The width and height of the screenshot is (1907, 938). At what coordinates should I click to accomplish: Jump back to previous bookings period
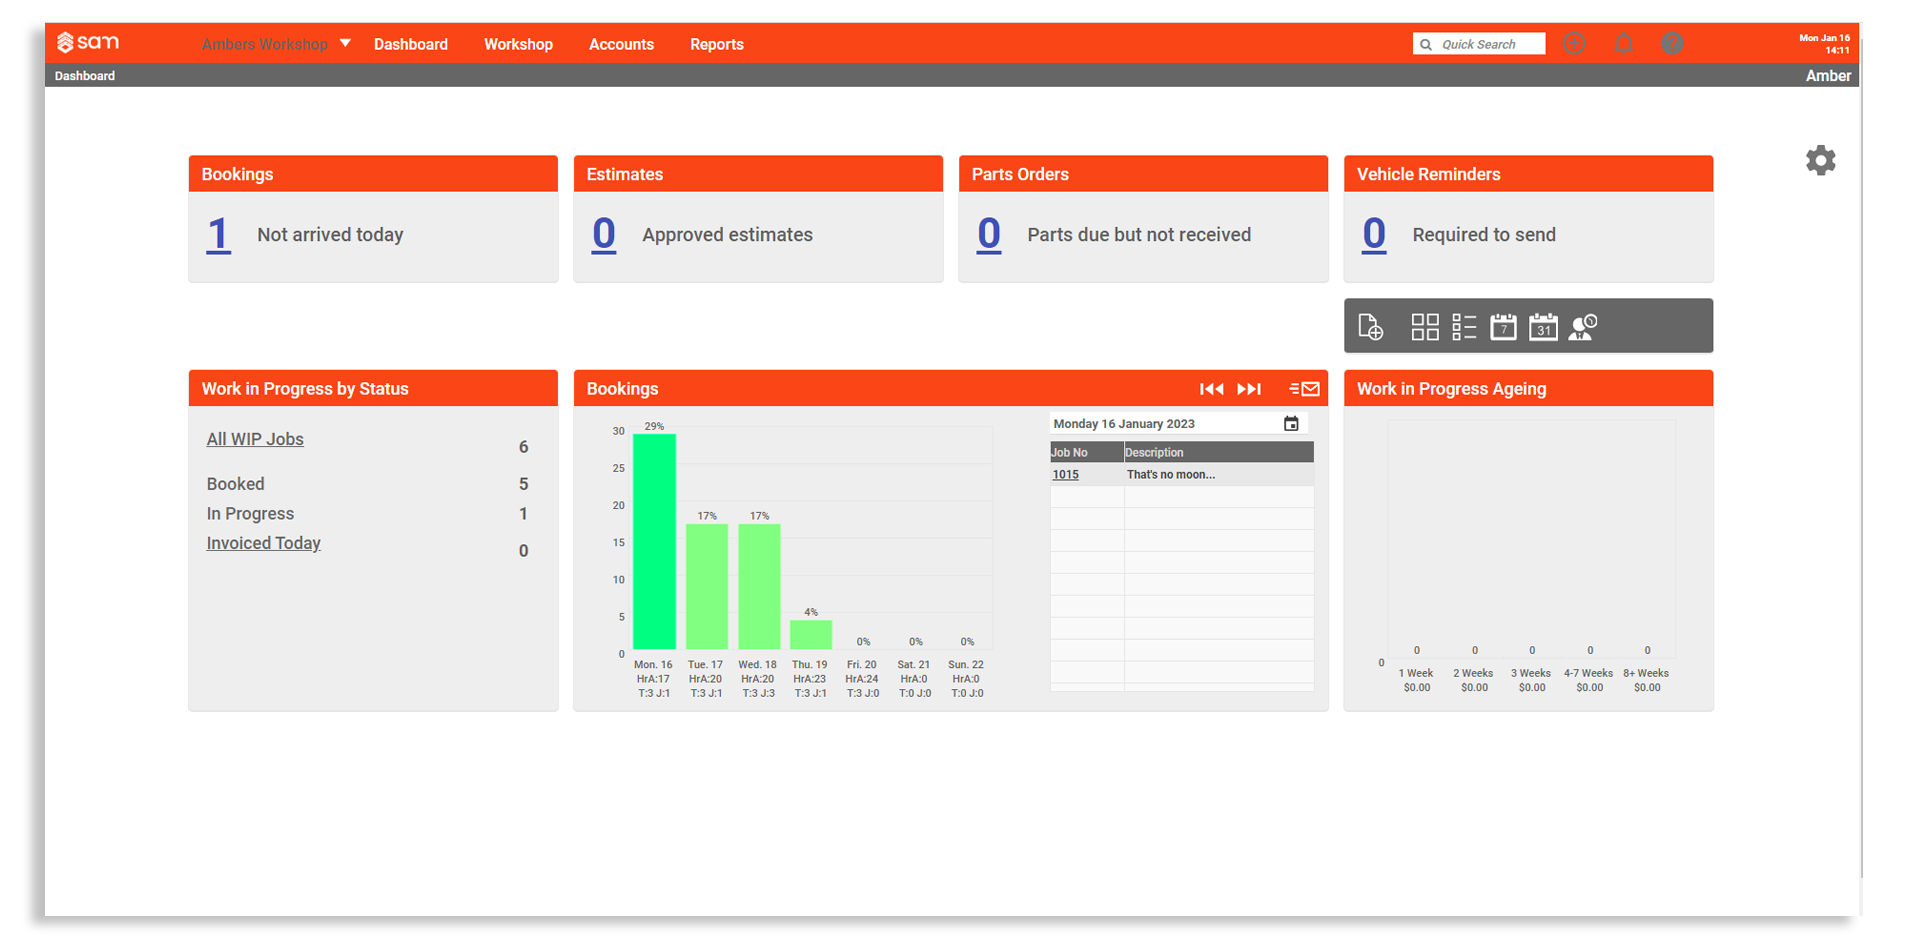pyautogui.click(x=1210, y=388)
